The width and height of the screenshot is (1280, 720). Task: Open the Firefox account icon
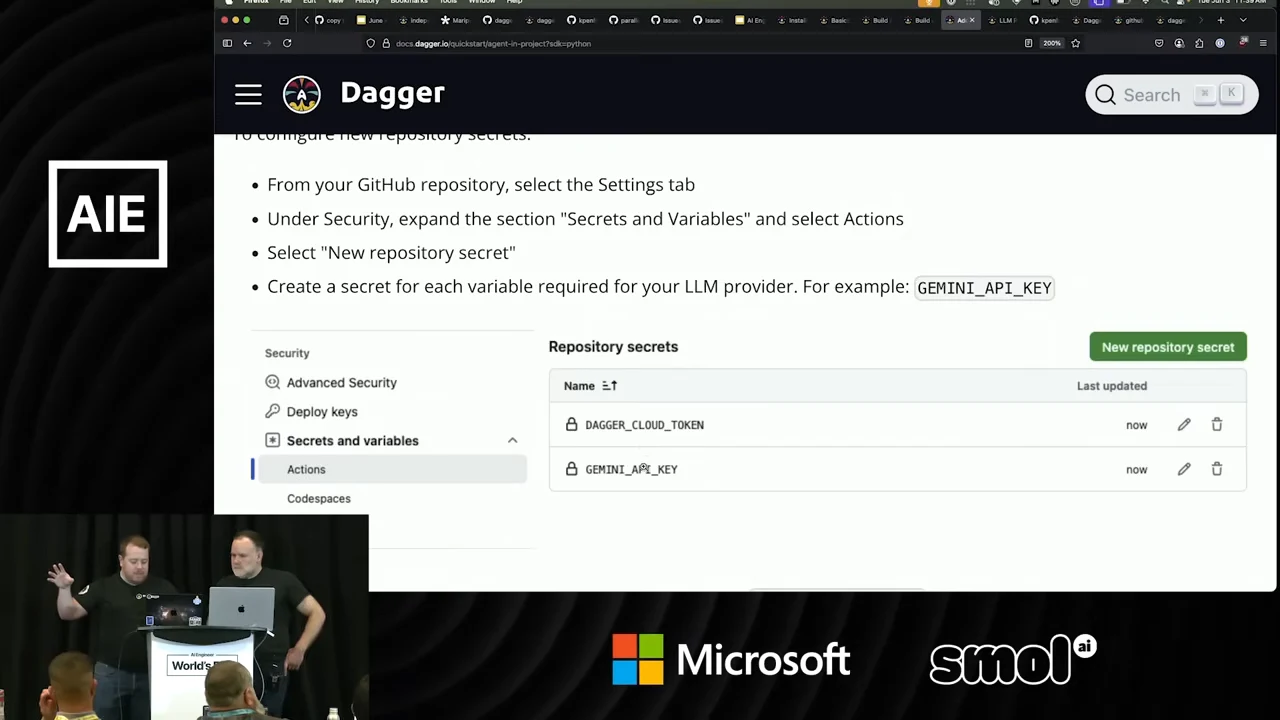1179,43
